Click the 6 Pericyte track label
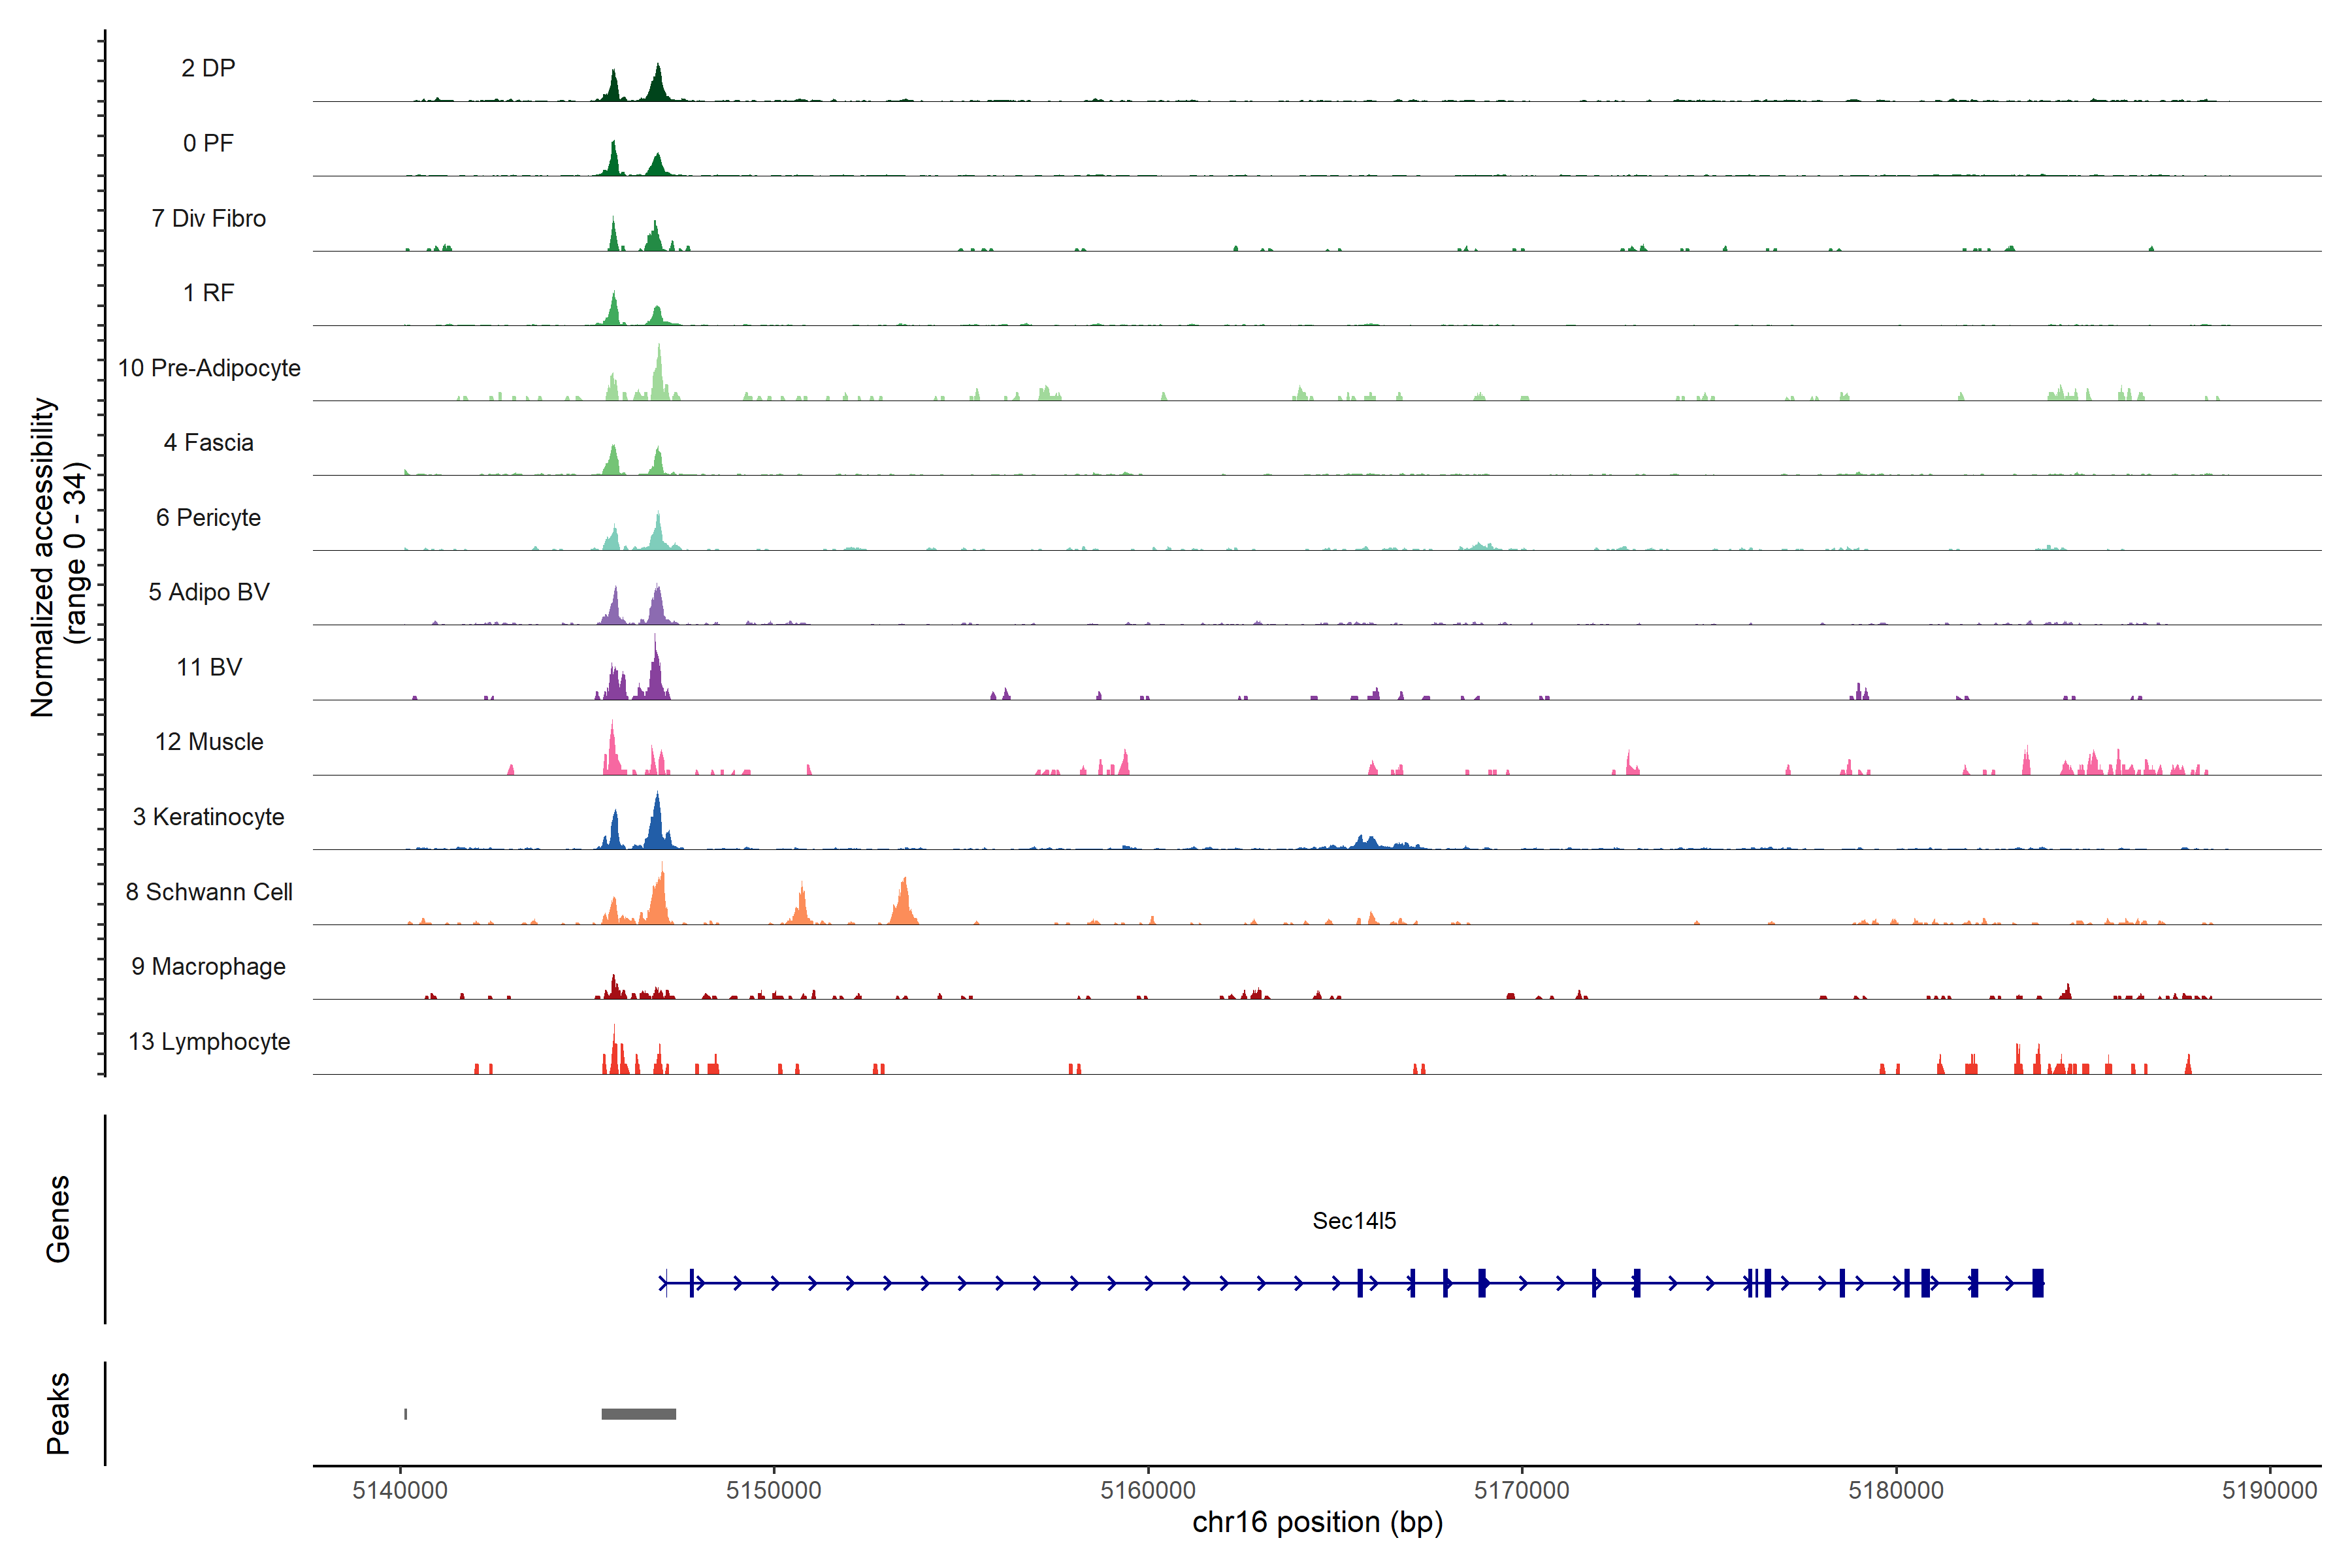 [x=208, y=518]
